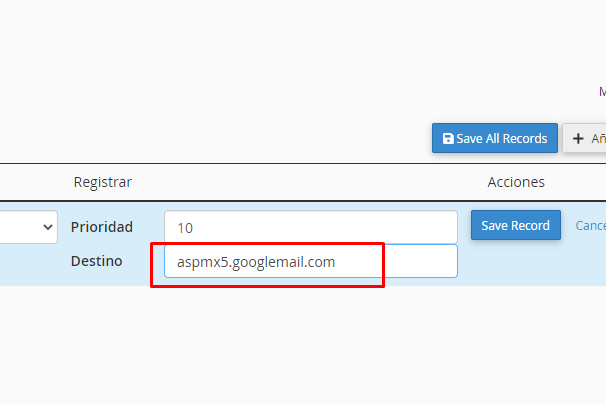This screenshot has width=606, height=404.
Task: Click the value 10 in the priority box
Action: [185, 228]
